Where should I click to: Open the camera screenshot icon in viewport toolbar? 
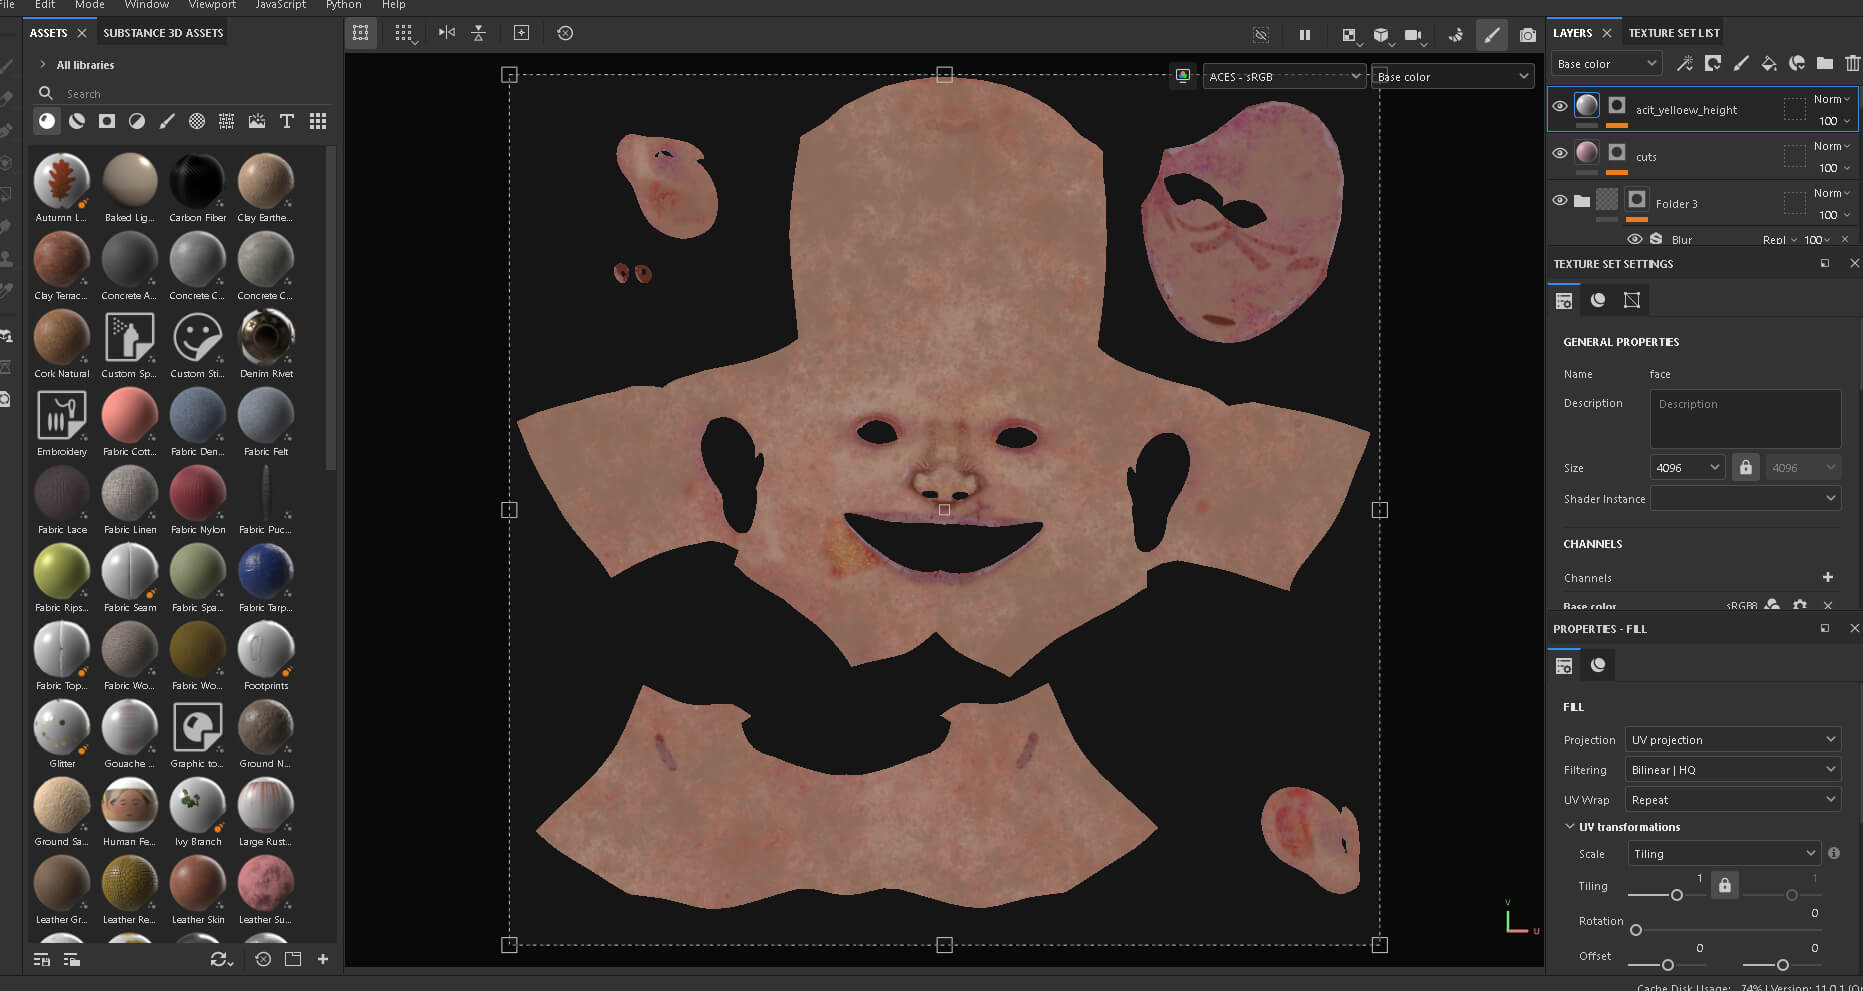(1528, 34)
